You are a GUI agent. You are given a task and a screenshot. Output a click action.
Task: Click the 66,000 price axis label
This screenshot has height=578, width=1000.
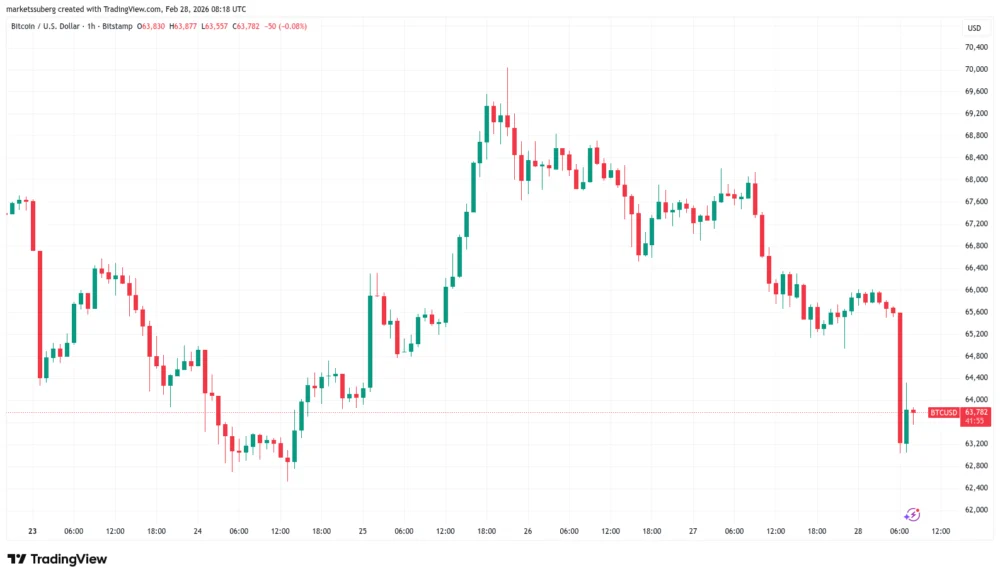coord(977,289)
